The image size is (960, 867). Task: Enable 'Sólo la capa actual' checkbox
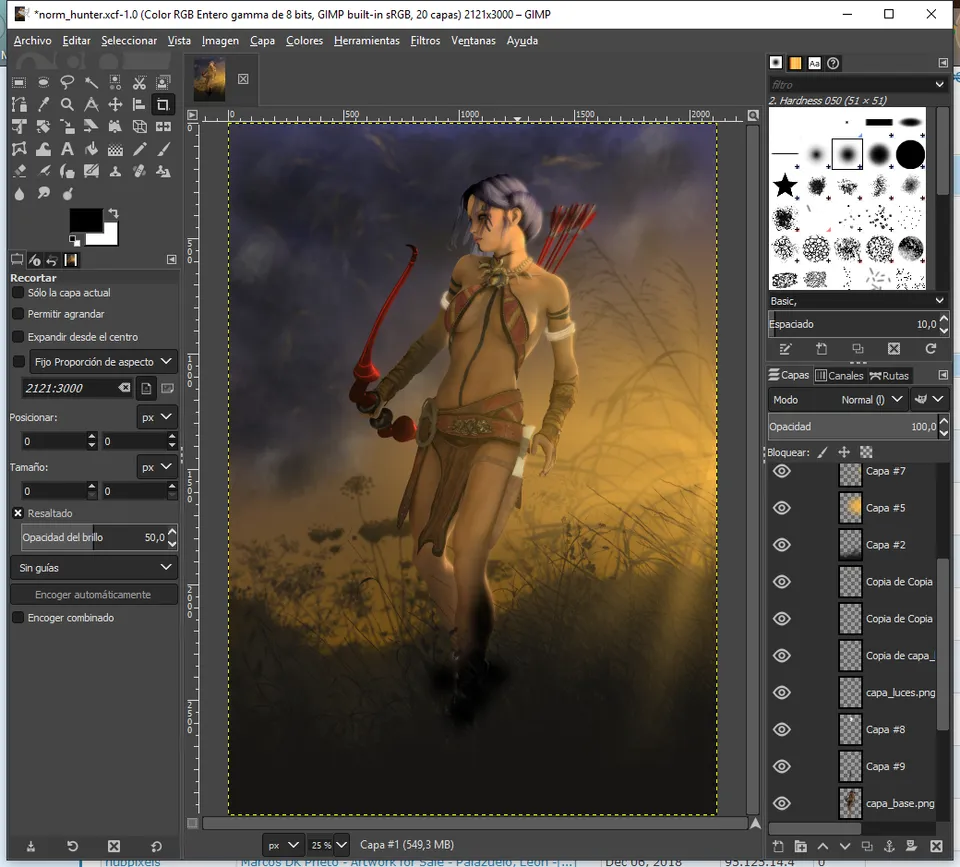18,293
